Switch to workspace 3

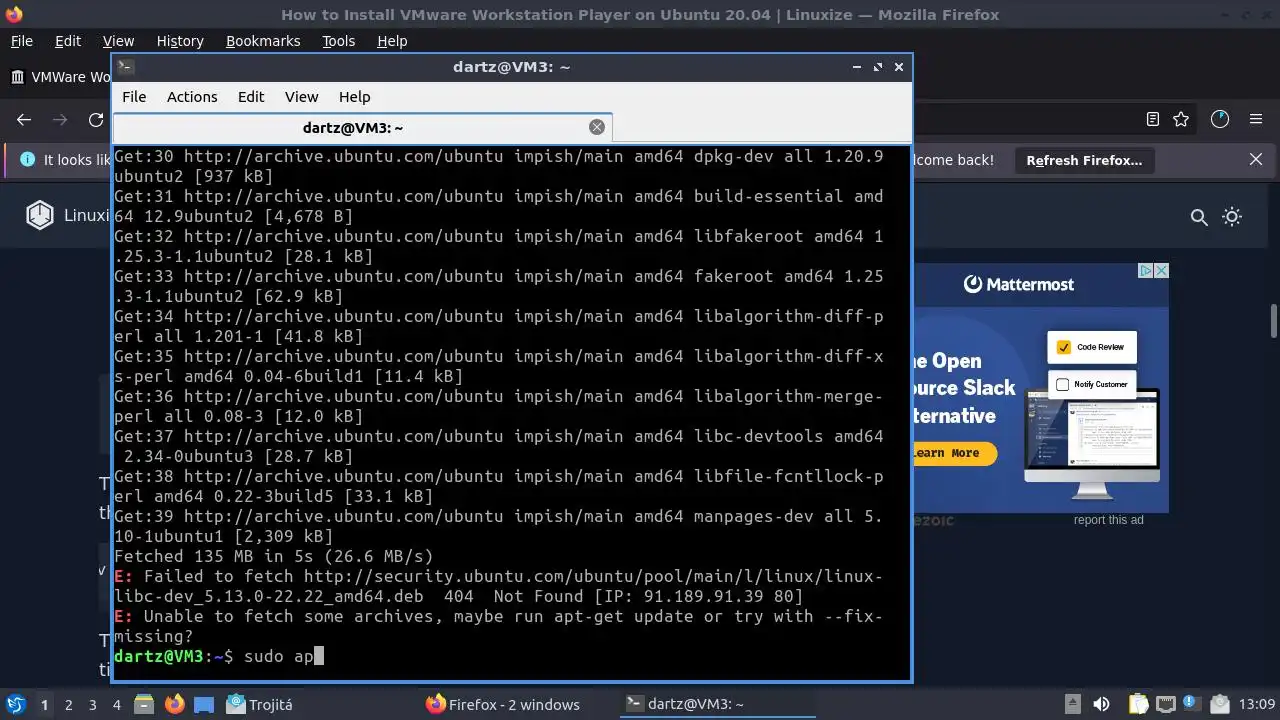click(x=92, y=705)
